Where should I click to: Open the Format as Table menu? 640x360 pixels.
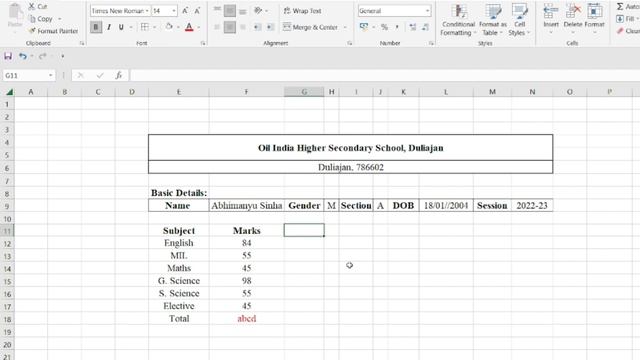click(493, 20)
